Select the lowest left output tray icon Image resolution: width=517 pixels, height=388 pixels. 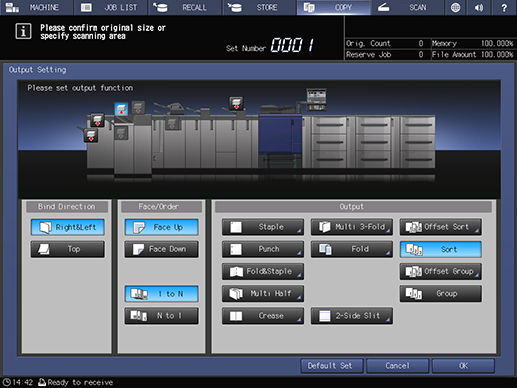(x=91, y=136)
